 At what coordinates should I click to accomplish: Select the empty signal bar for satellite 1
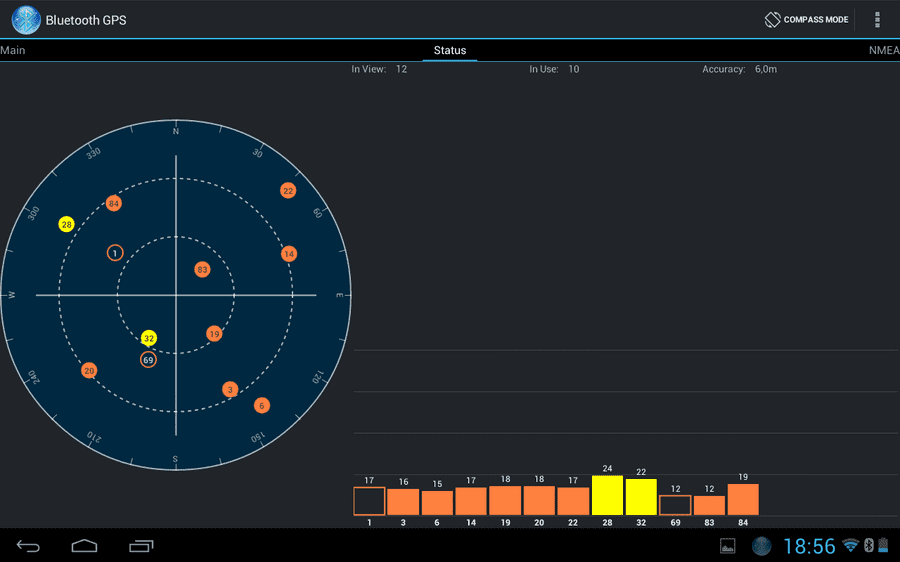click(369, 501)
